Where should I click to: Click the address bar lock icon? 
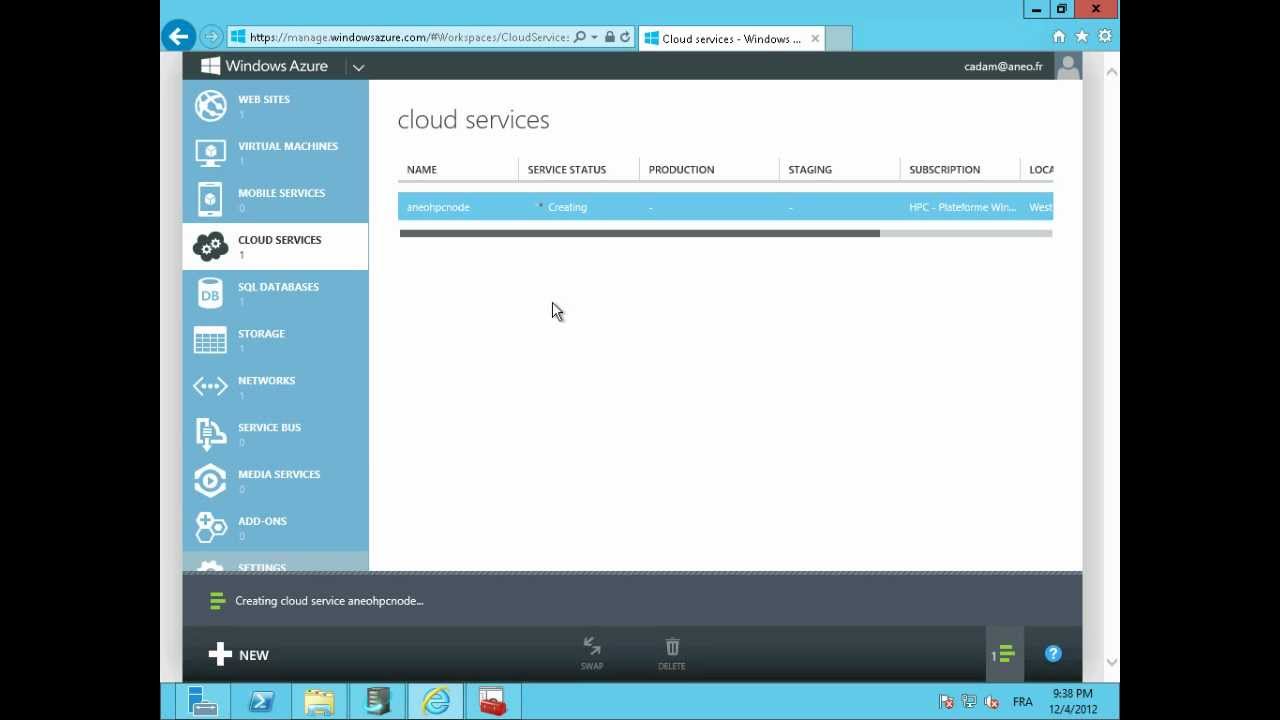[610, 37]
